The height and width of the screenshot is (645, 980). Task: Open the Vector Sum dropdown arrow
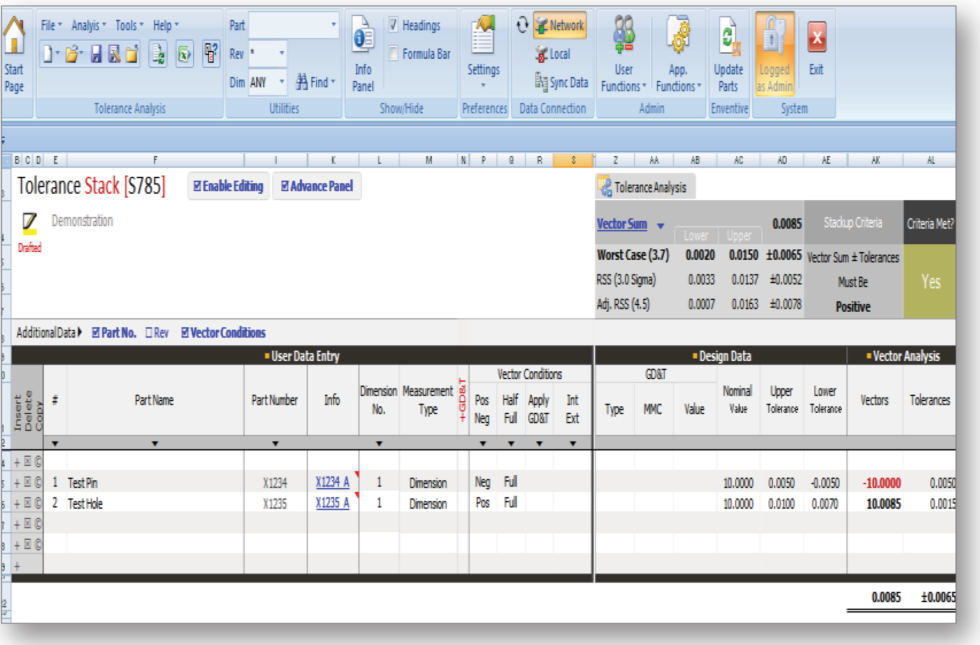coord(660,226)
